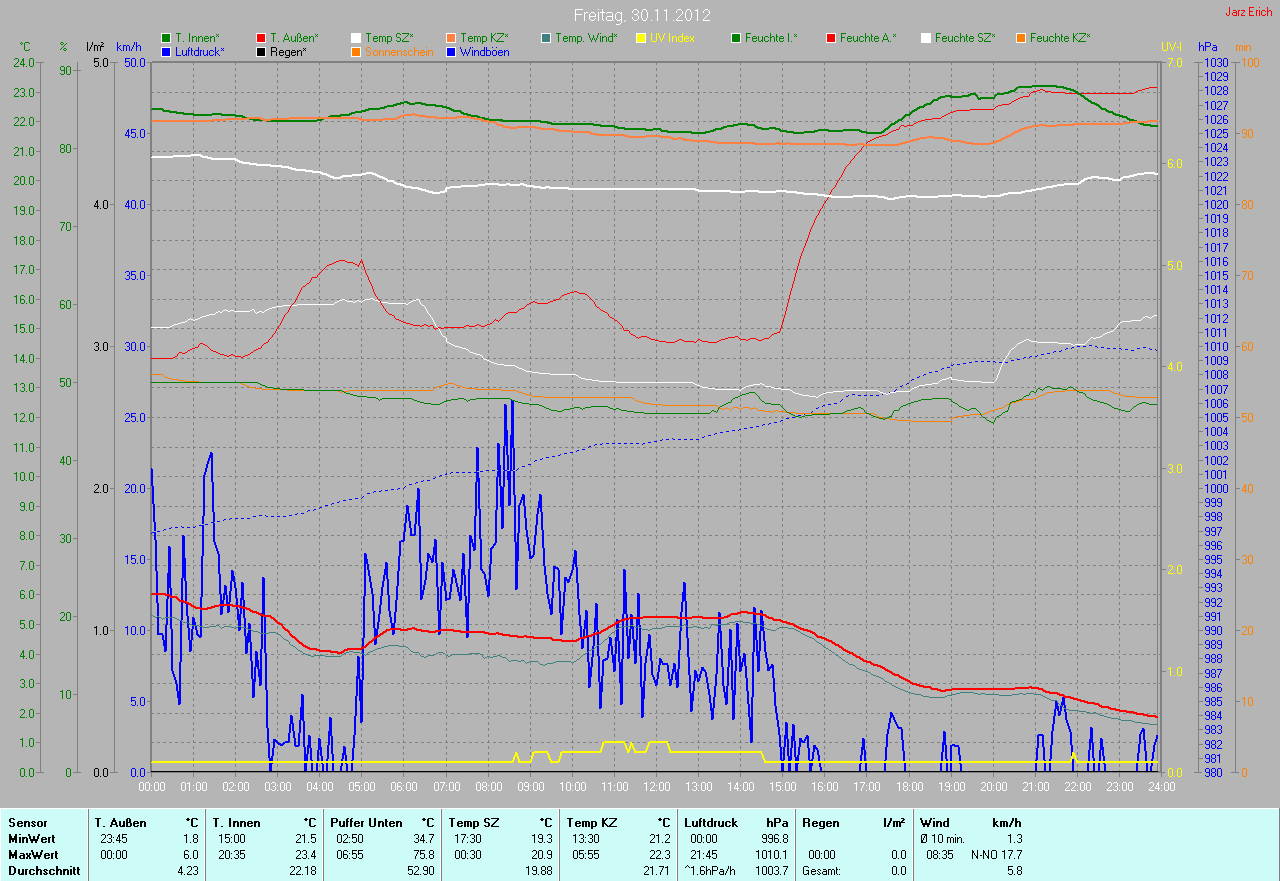Click the white Temp SZ legend square

click(356, 38)
